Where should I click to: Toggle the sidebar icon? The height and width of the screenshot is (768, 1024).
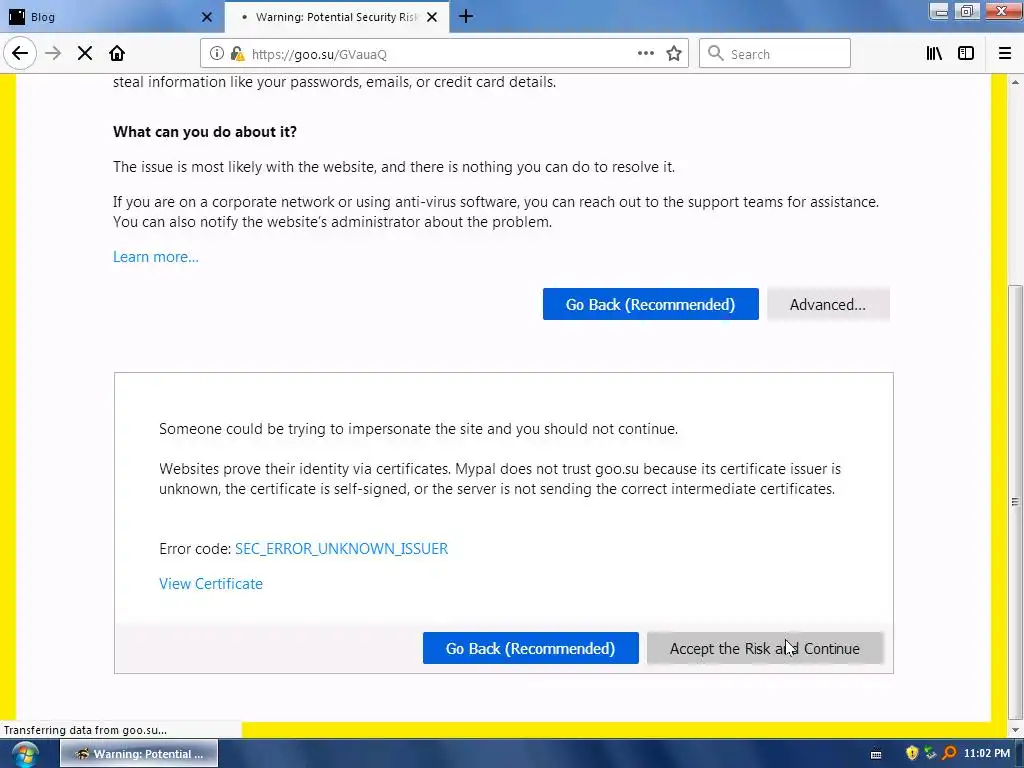click(966, 54)
